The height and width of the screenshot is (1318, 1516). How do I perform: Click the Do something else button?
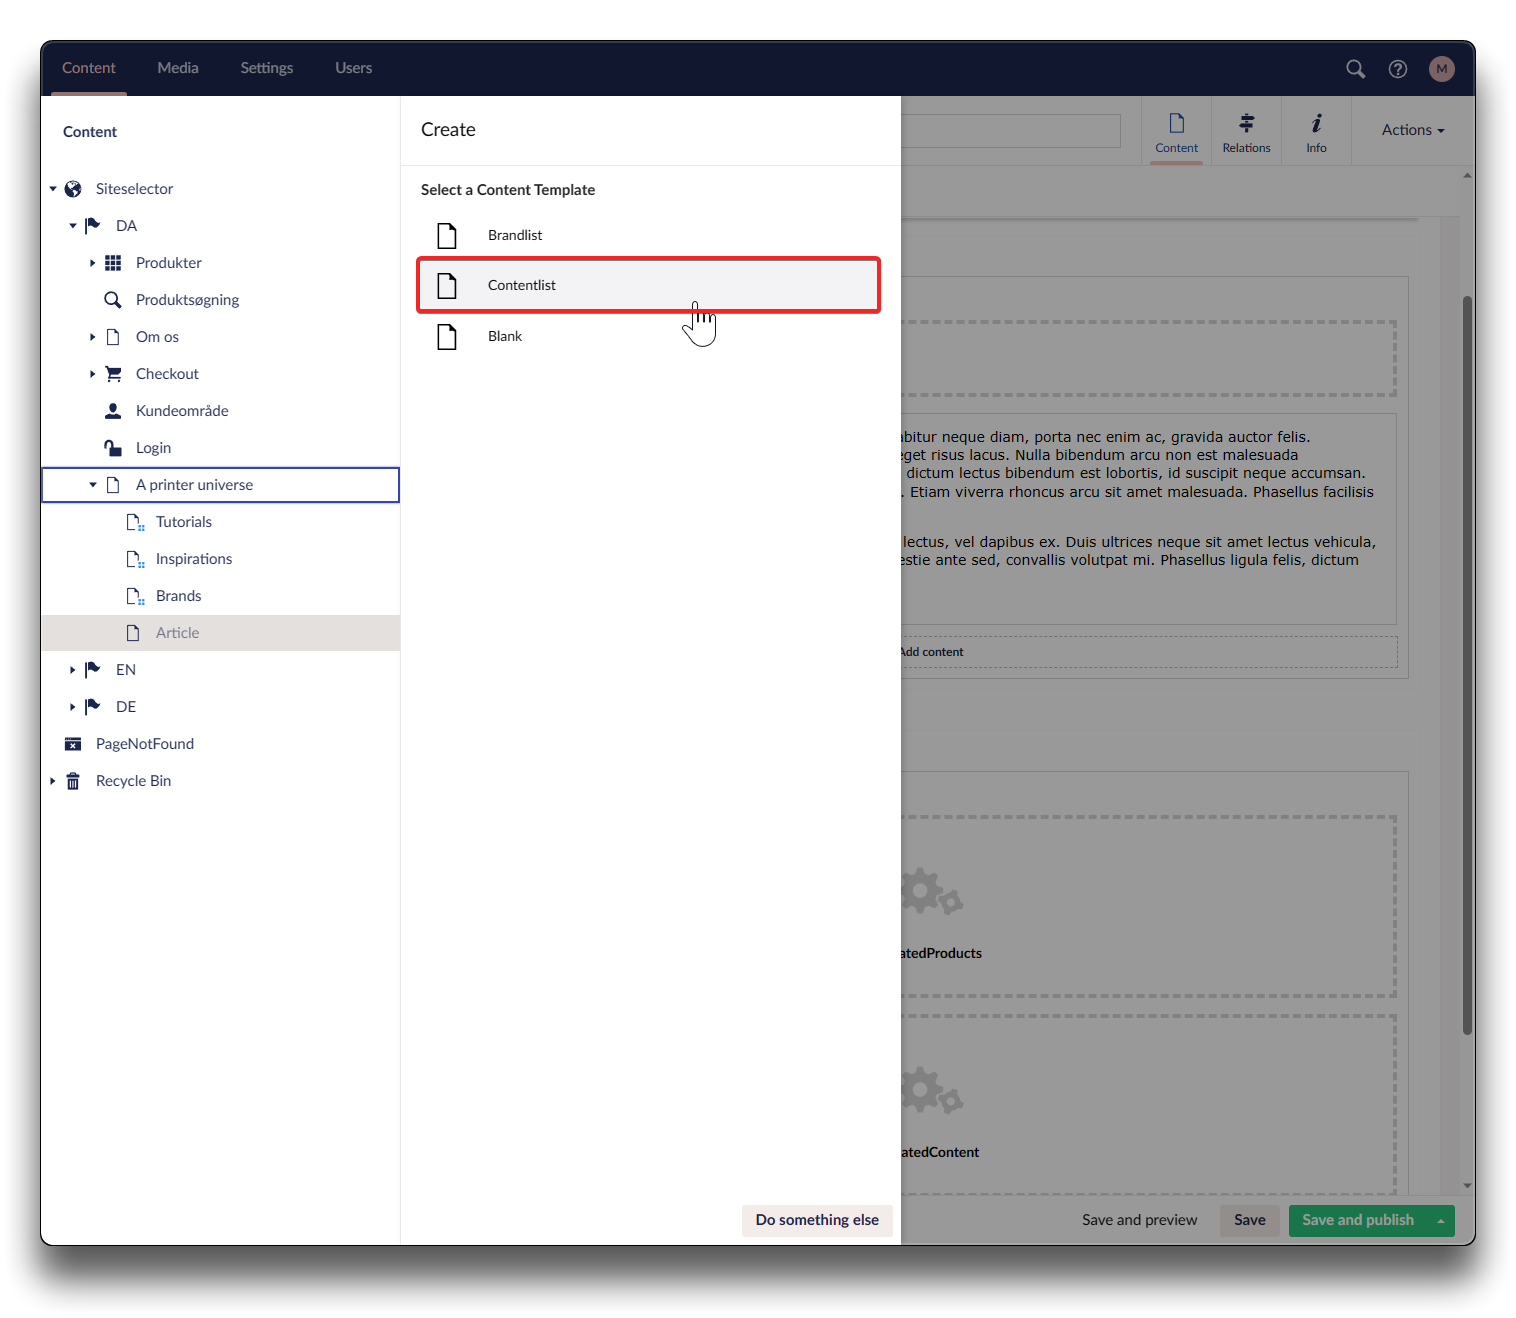[x=817, y=1220]
